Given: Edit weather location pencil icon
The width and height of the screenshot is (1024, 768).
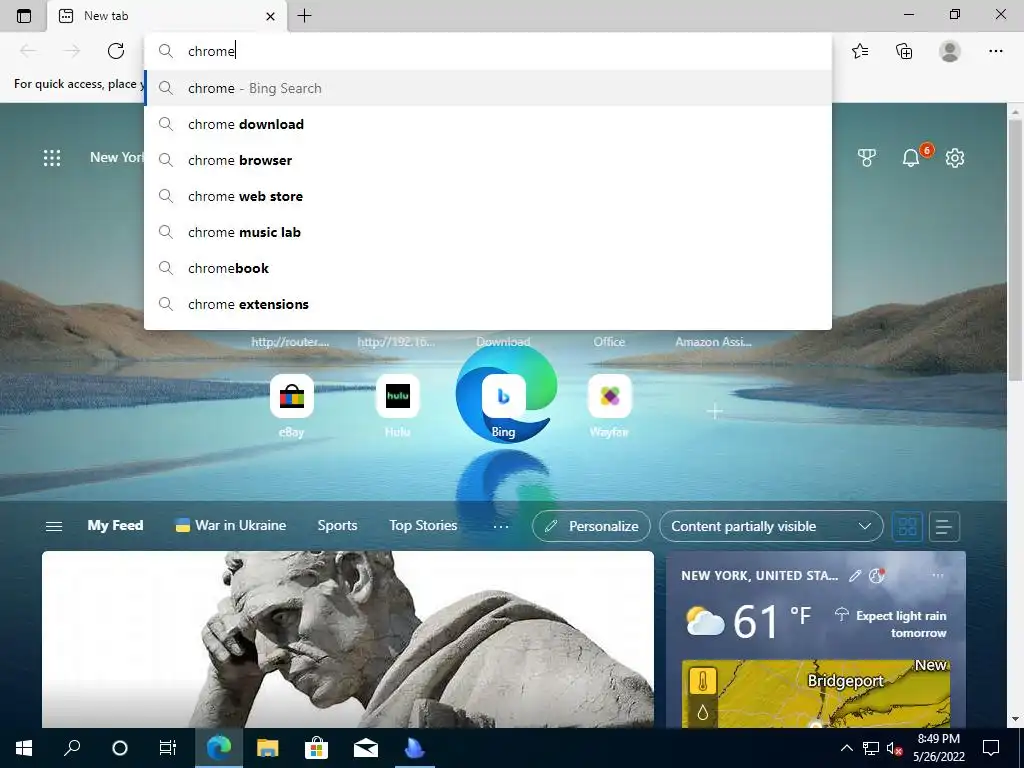Looking at the screenshot, I should tap(855, 575).
